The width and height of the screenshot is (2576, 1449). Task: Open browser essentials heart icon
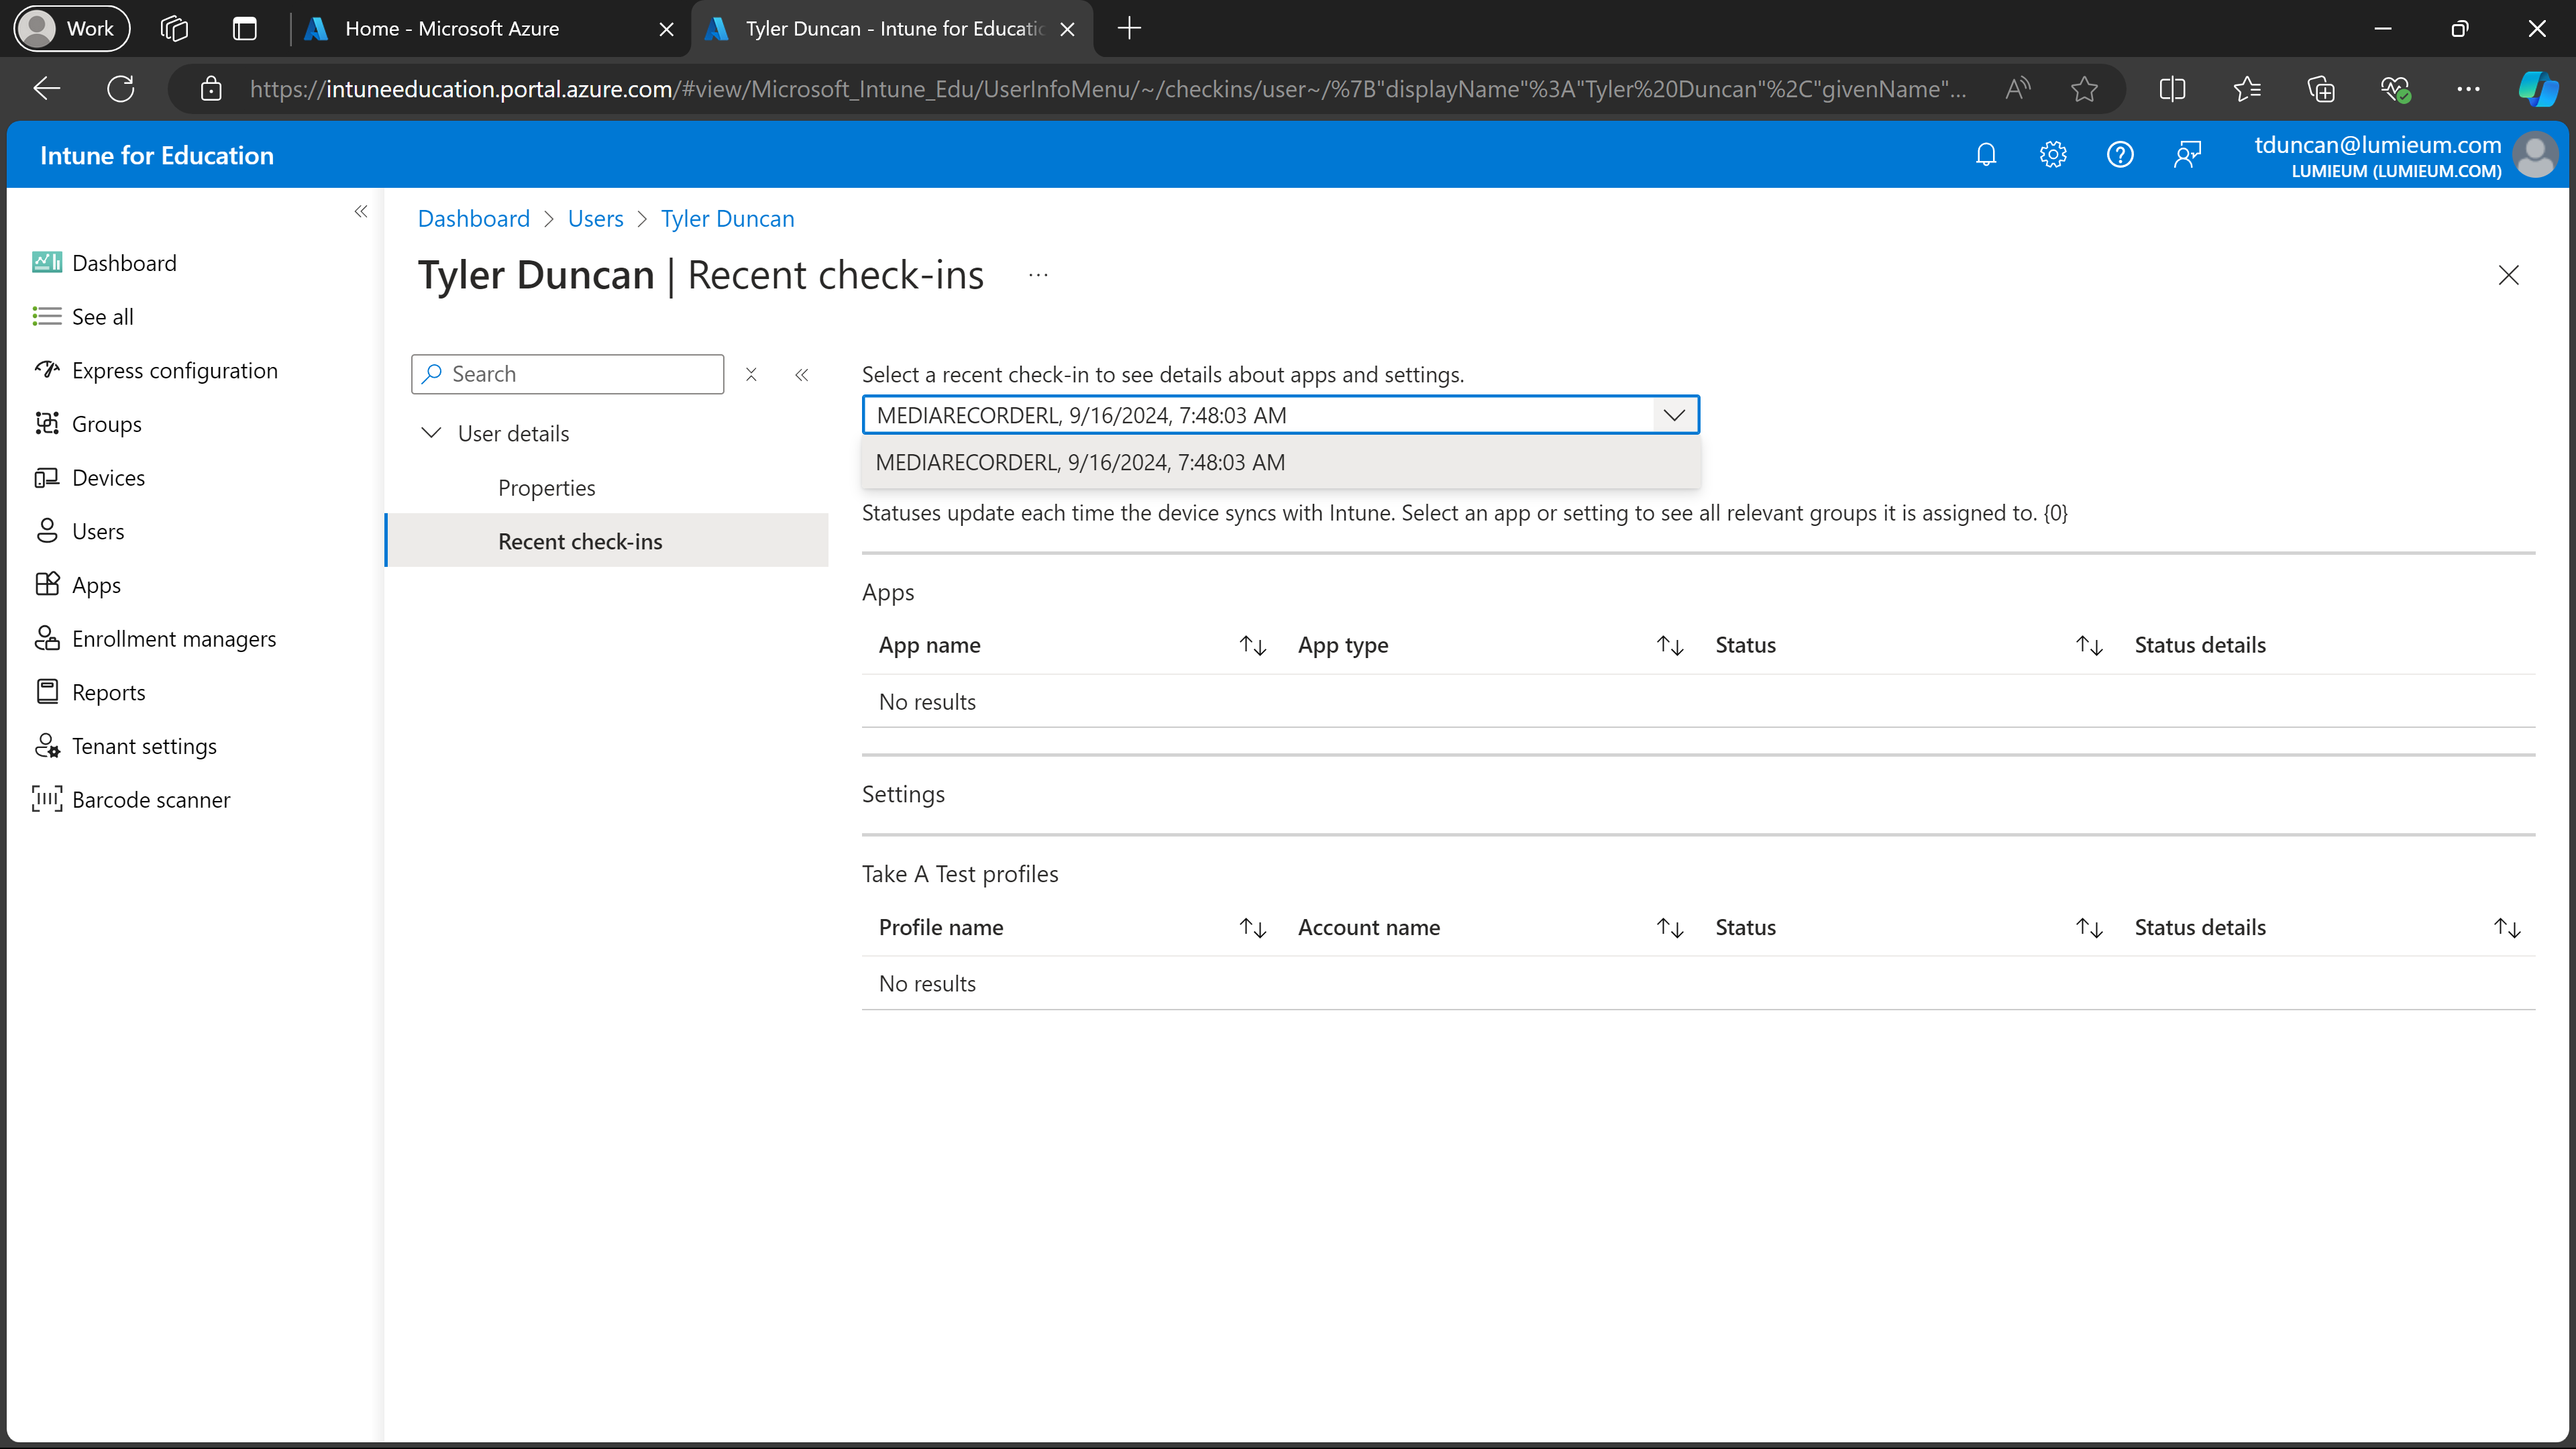click(x=2395, y=89)
